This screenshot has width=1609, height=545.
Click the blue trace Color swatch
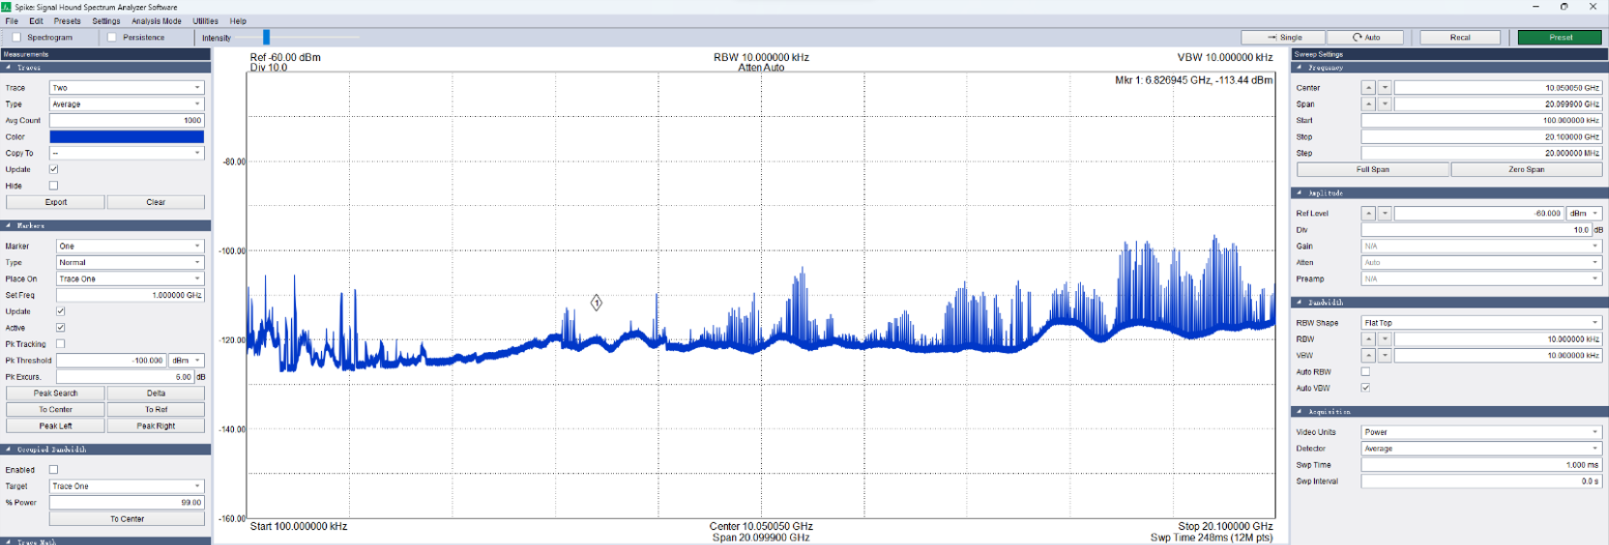tap(127, 137)
